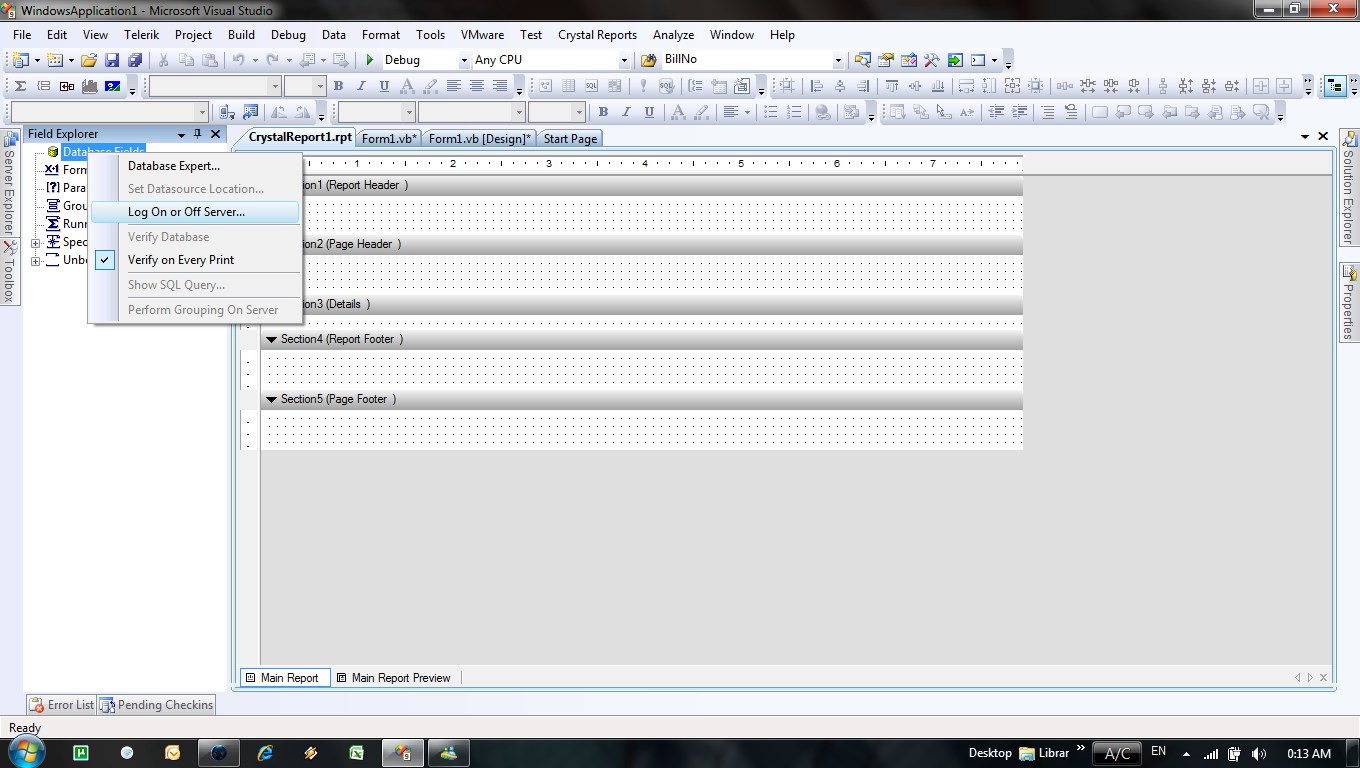
Task: Click the Align Right text icon
Action: tap(500, 86)
